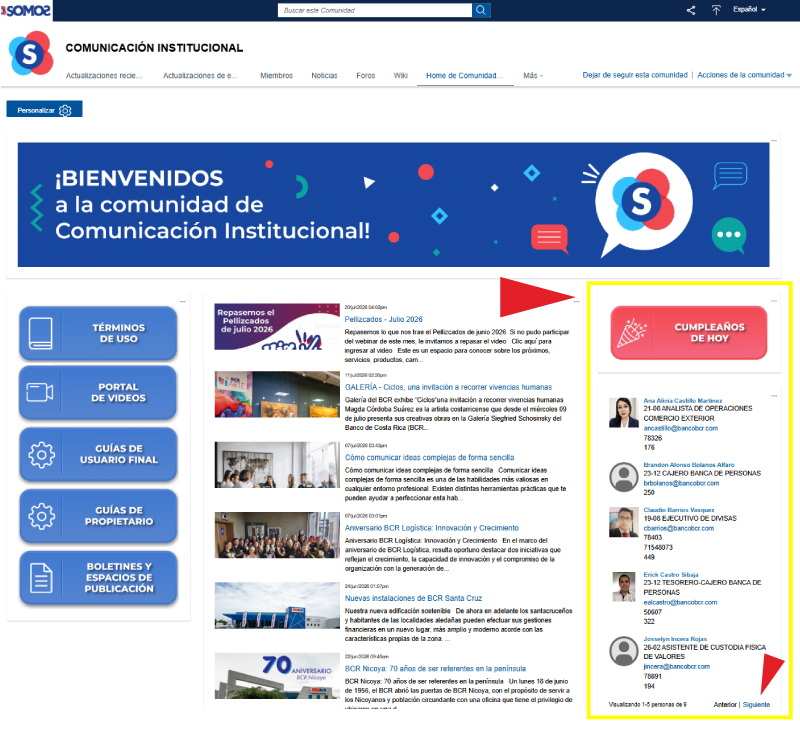This screenshot has width=800, height=732.
Task: Open Guías de Usuario Final button
Action: click(98, 454)
